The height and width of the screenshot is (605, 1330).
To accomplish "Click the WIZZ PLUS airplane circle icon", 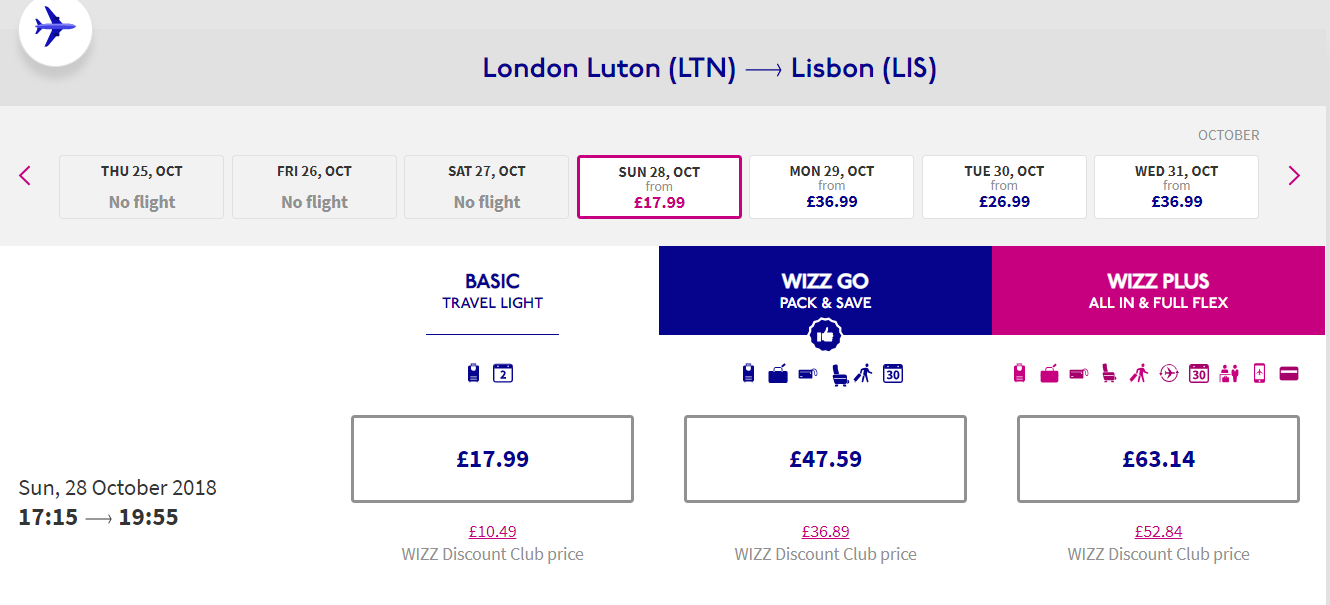I will [1169, 373].
